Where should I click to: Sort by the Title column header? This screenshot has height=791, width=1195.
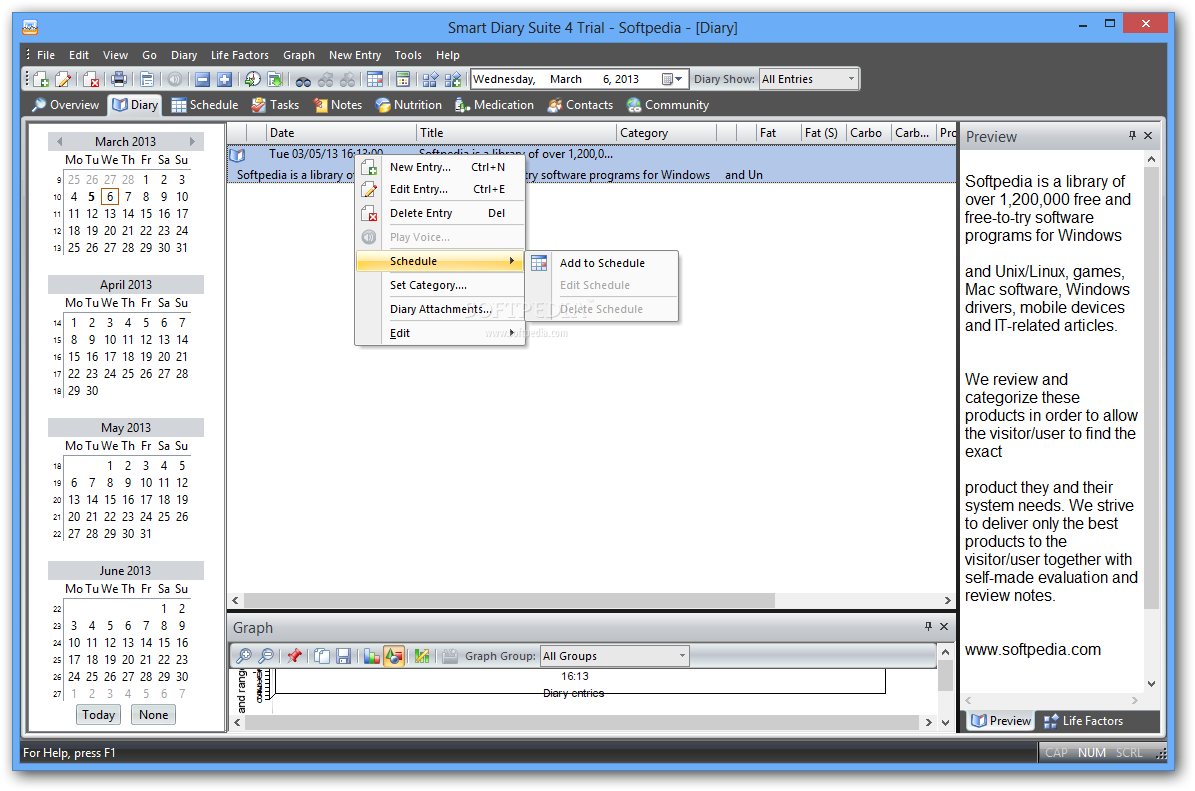(516, 133)
